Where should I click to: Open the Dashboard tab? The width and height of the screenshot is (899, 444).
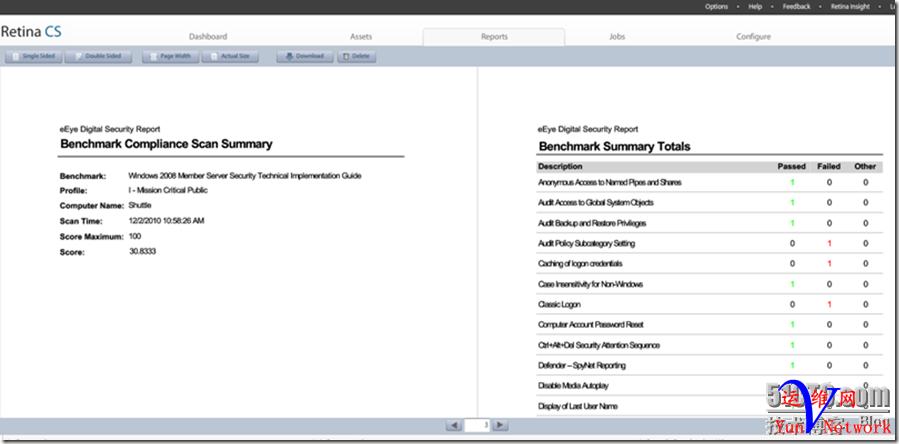pos(208,37)
